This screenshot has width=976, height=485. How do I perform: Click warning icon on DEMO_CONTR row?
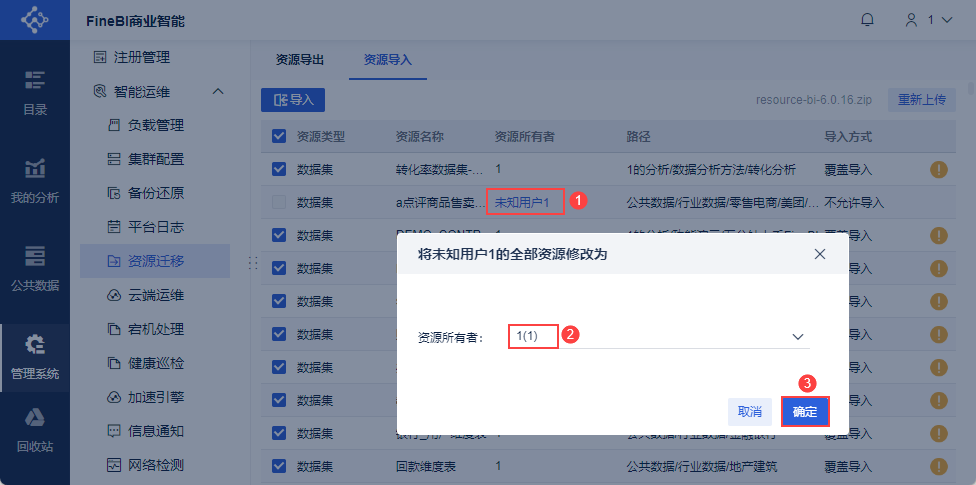tap(939, 235)
